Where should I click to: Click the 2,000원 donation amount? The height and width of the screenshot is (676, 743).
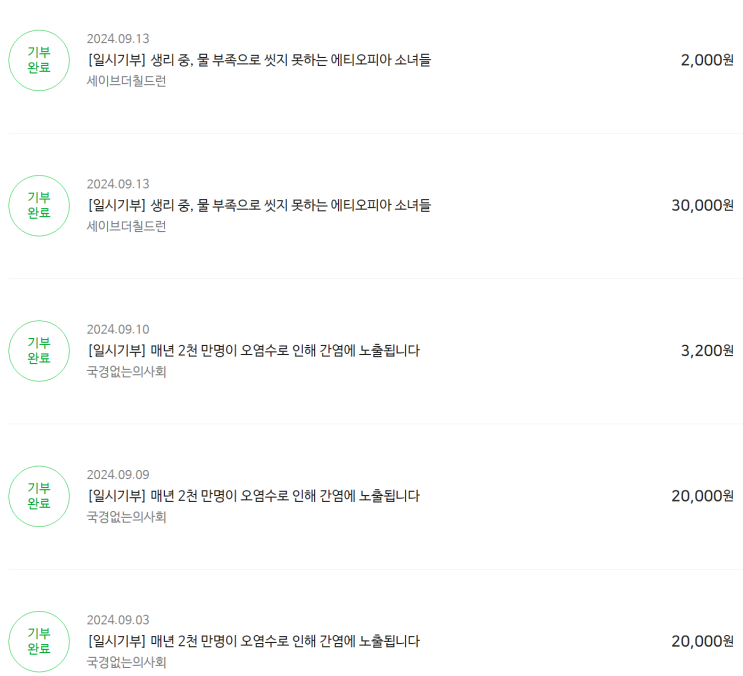[707, 60]
